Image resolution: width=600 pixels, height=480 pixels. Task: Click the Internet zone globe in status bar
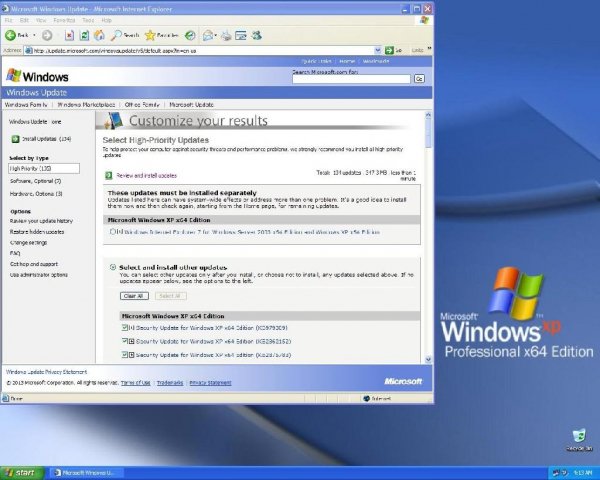pos(366,398)
